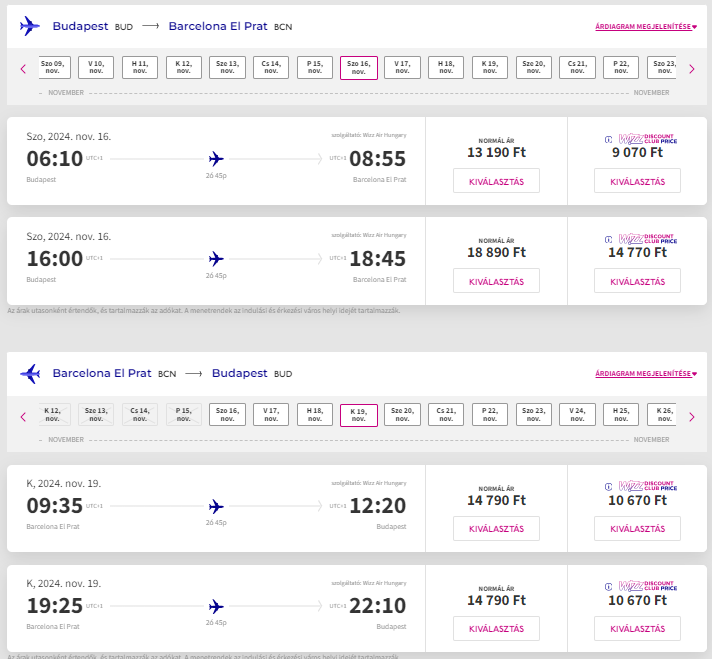Choose normal price 13 190 Ft Kiválasztás
This screenshot has height=659, width=712.
coord(496,181)
